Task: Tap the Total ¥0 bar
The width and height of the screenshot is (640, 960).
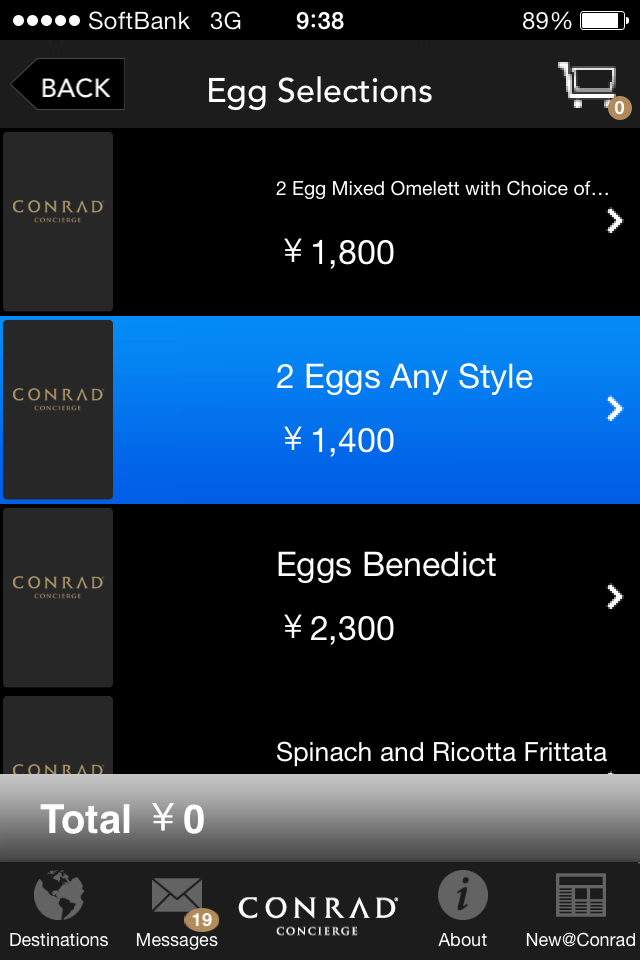Action: 320,819
